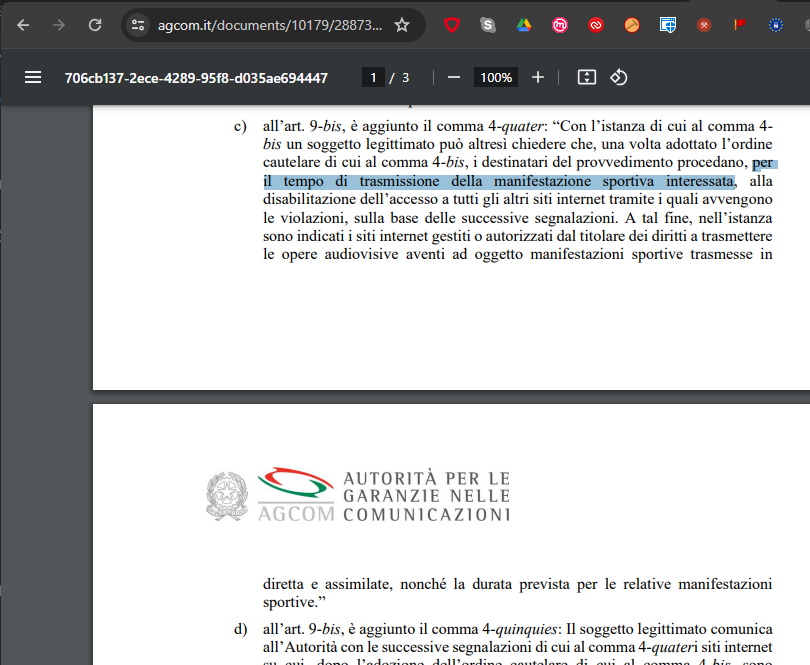Reload the agcom.it PDF page
The height and width of the screenshot is (665, 810).
click(x=95, y=25)
